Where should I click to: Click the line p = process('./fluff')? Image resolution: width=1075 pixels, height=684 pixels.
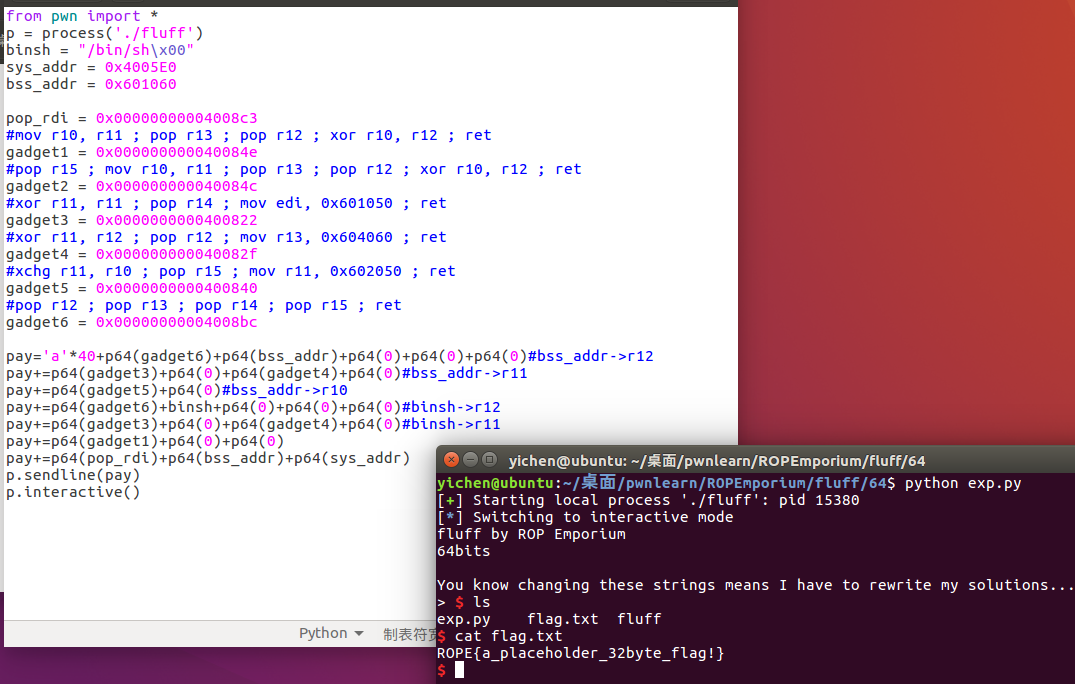[105, 33]
